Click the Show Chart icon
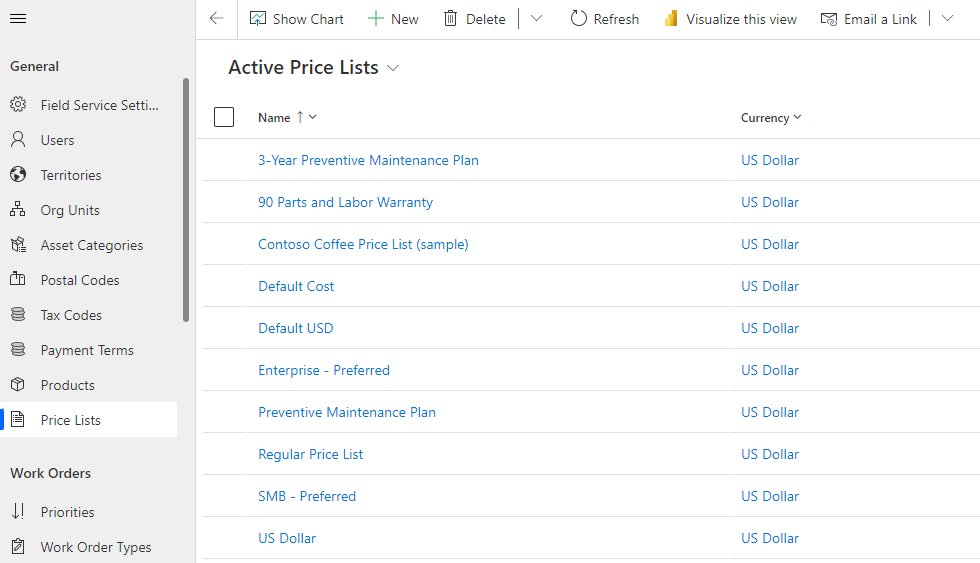 (258, 19)
